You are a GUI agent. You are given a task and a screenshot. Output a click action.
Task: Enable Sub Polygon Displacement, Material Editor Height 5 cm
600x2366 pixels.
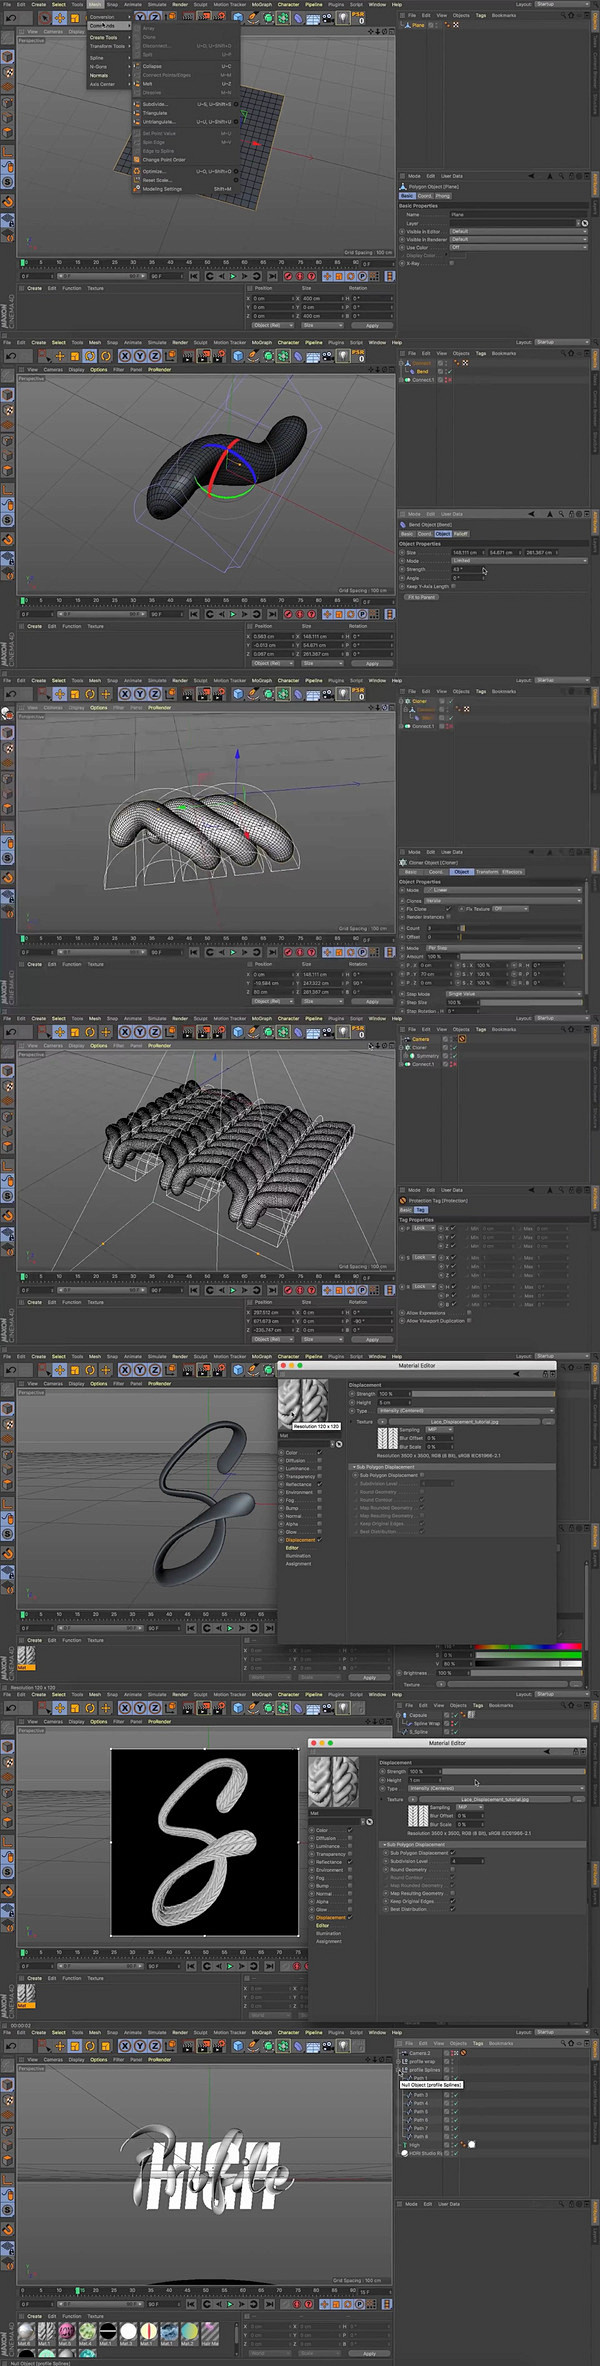pyautogui.click(x=423, y=1475)
